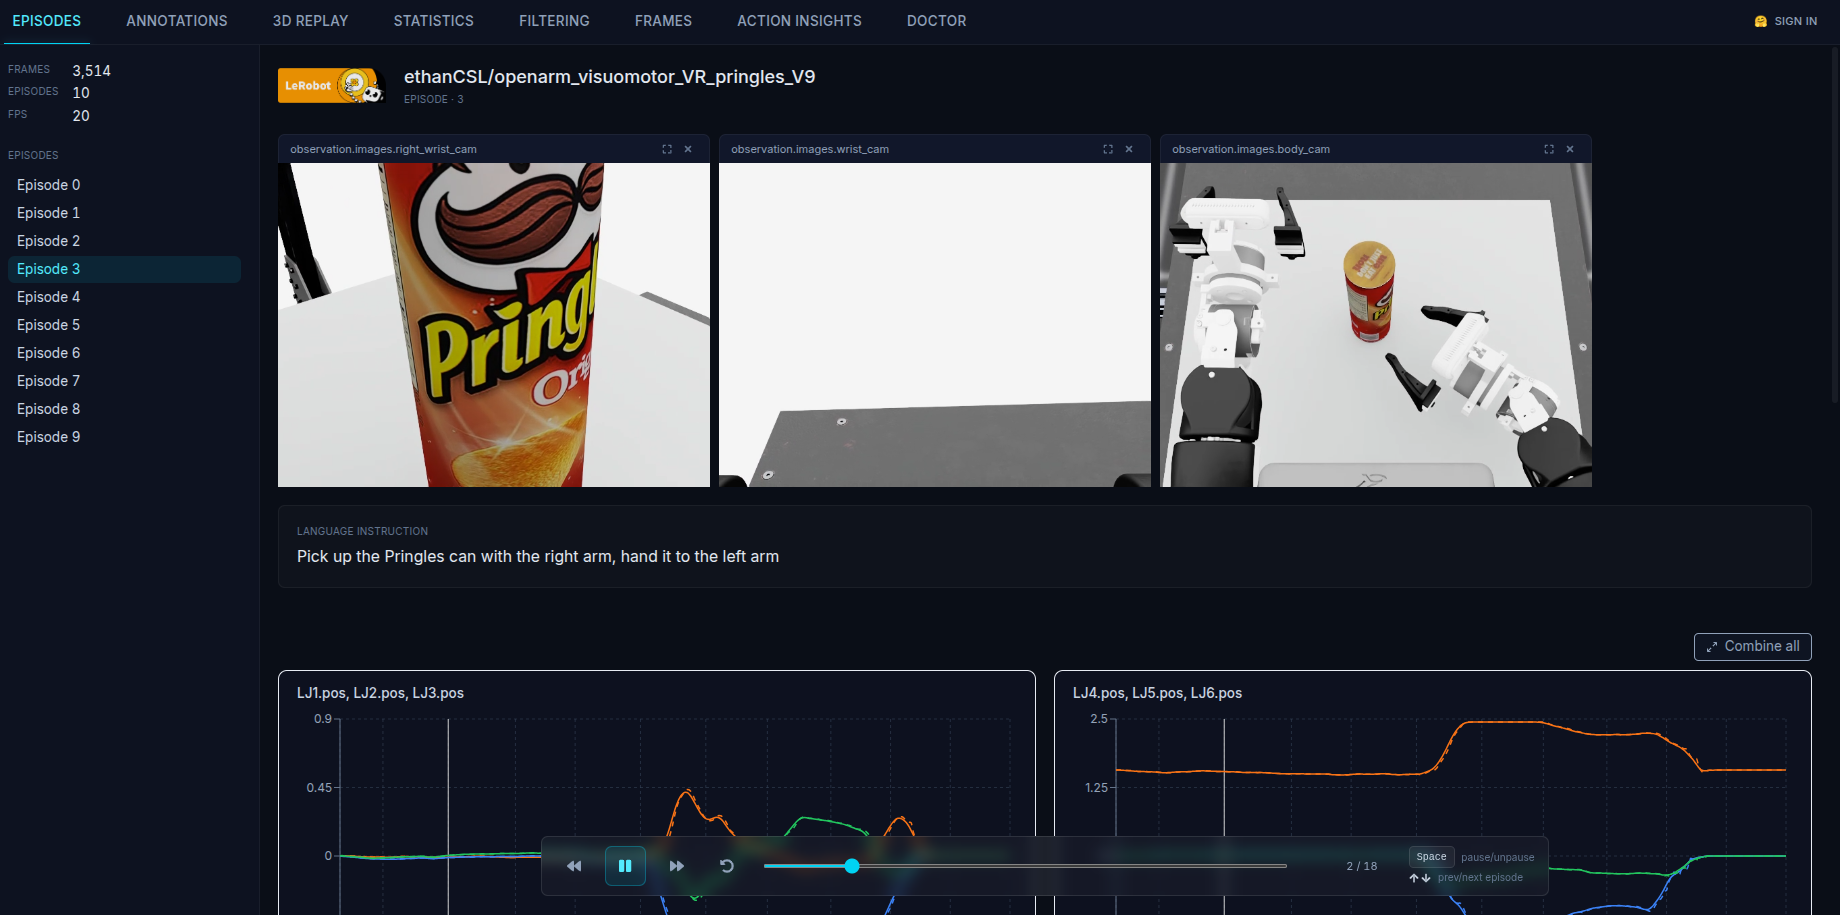1840x915 pixels.
Task: Click the body_cam robot arms video
Action: pyautogui.click(x=1376, y=325)
